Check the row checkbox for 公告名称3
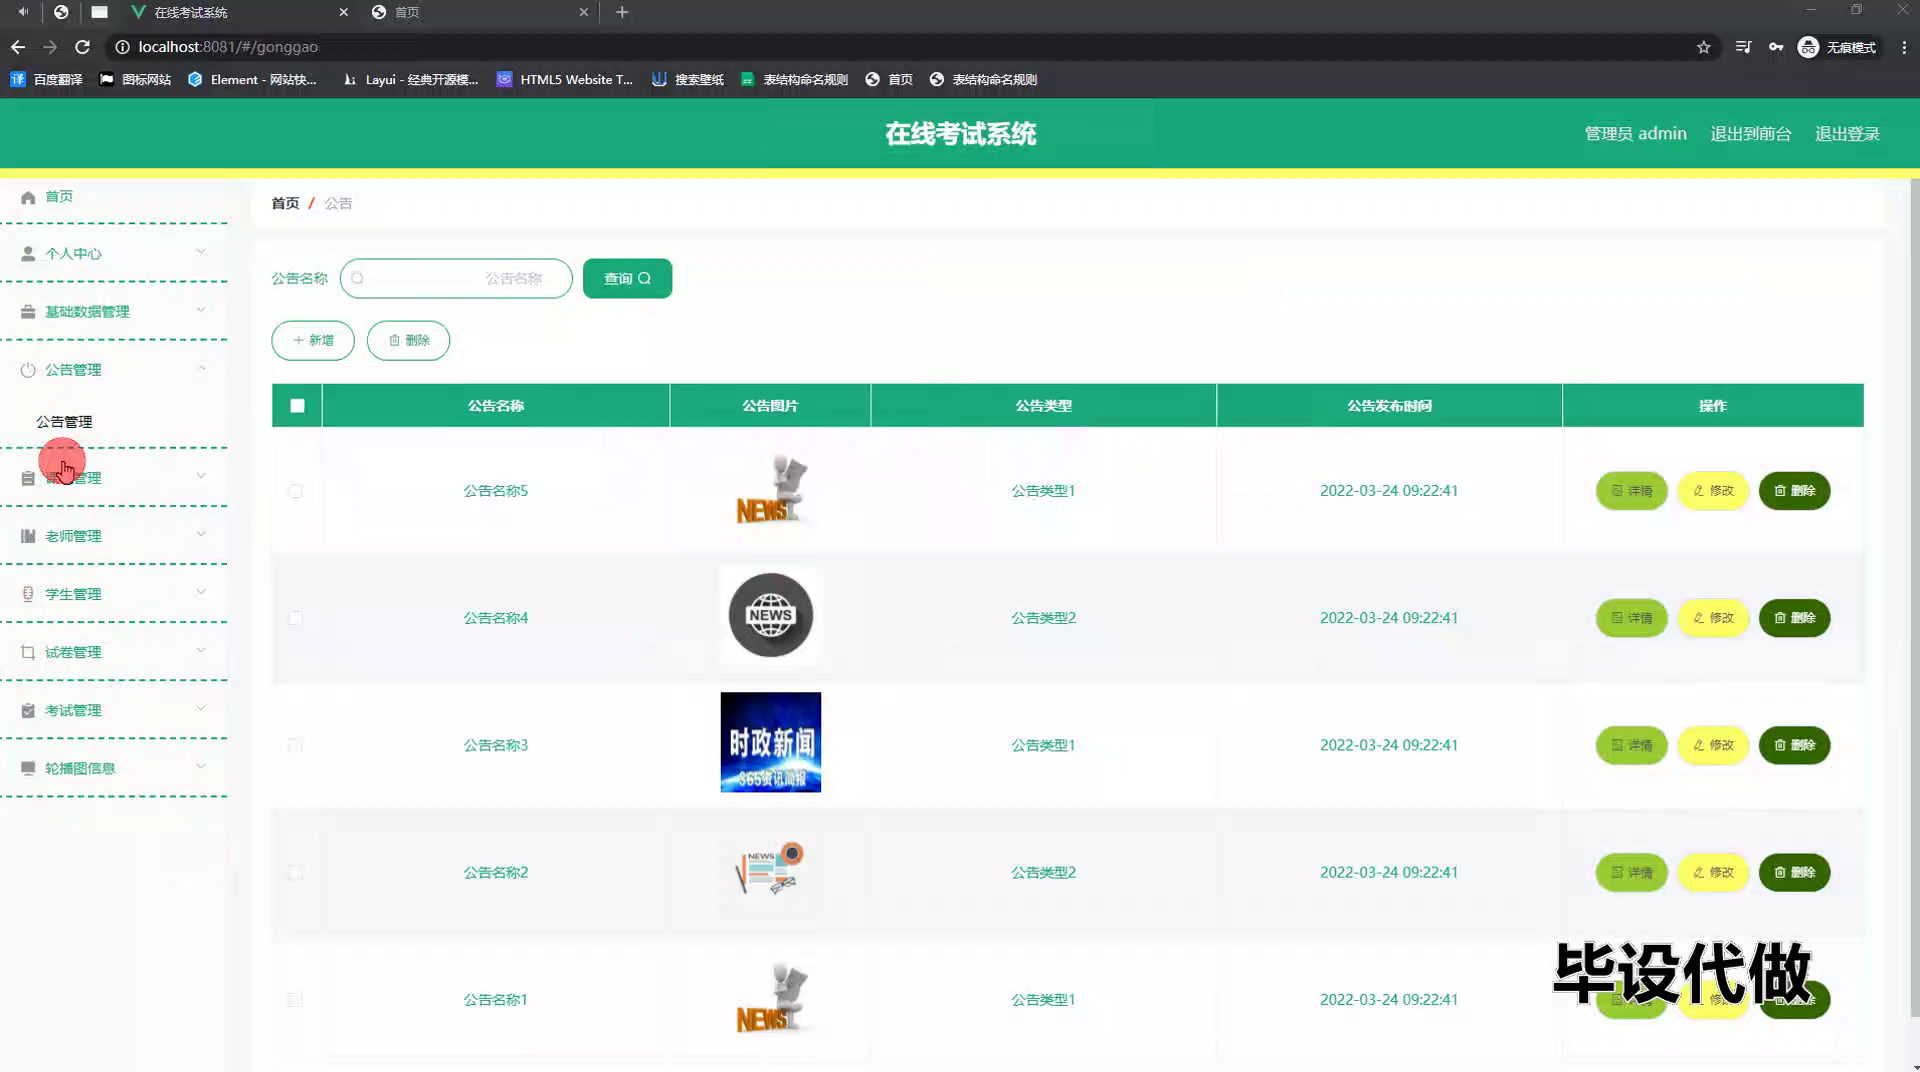Viewport: 1920px width, 1072px height. (x=295, y=745)
